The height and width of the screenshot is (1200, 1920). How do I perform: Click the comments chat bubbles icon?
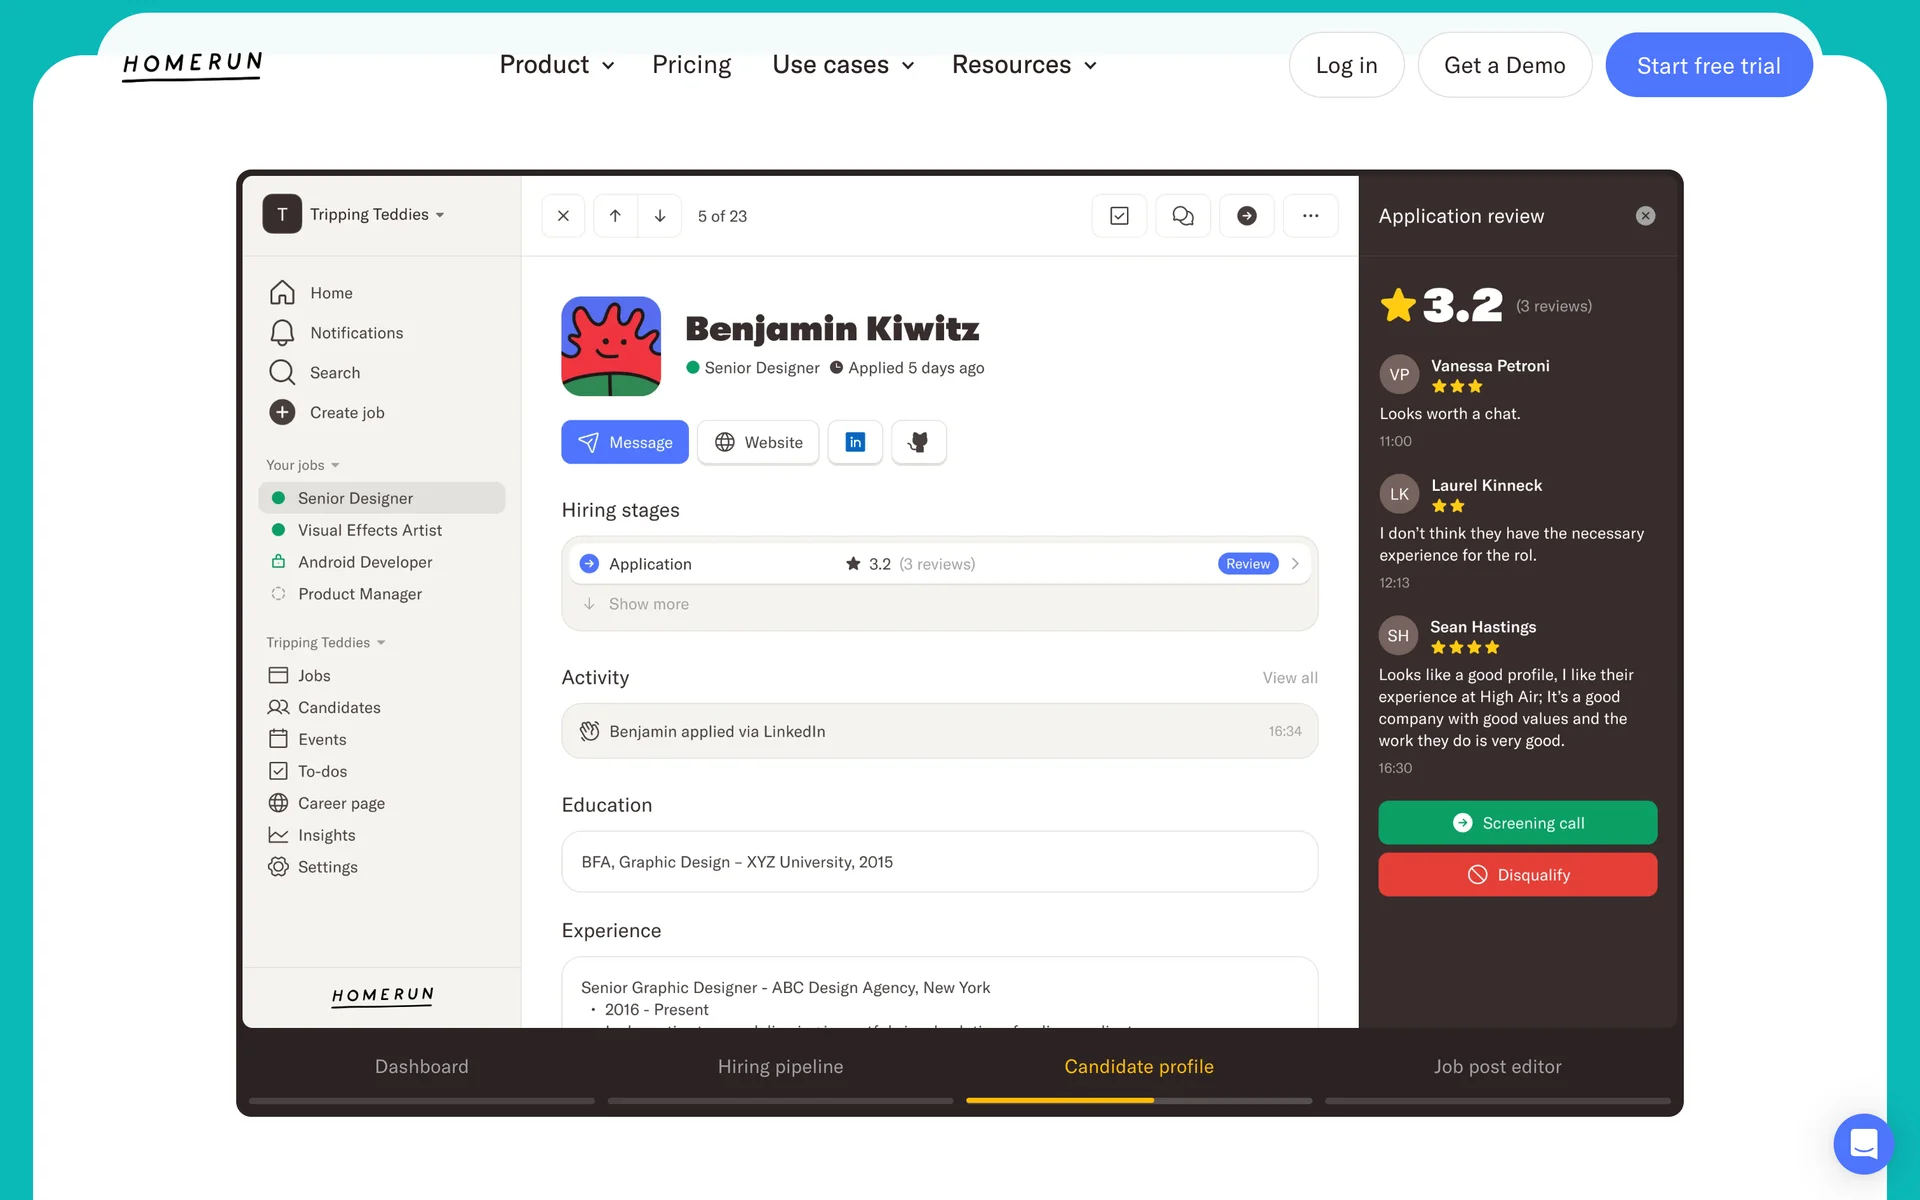pos(1183,216)
